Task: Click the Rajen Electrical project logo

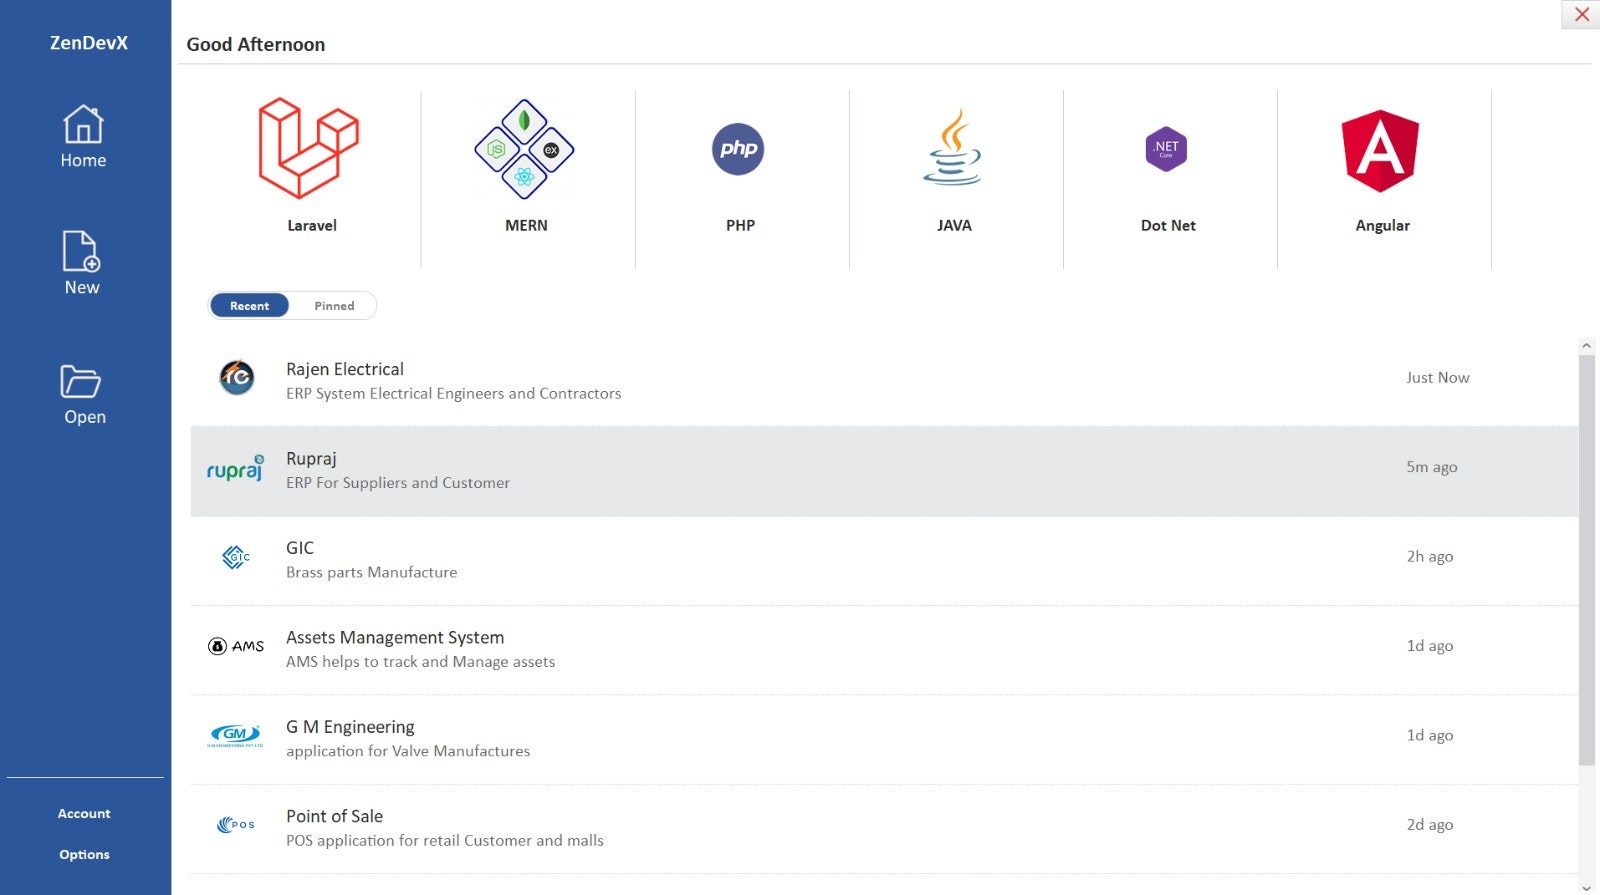Action: point(237,377)
